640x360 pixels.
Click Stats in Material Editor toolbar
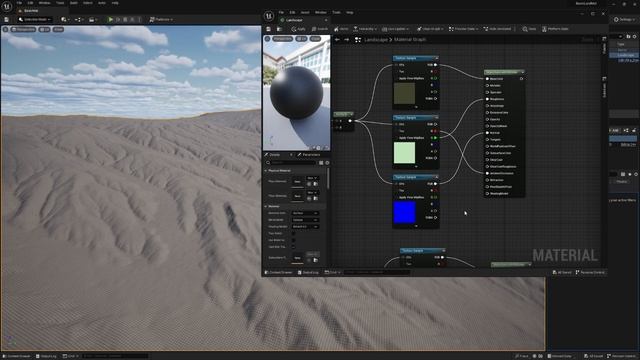(529, 29)
